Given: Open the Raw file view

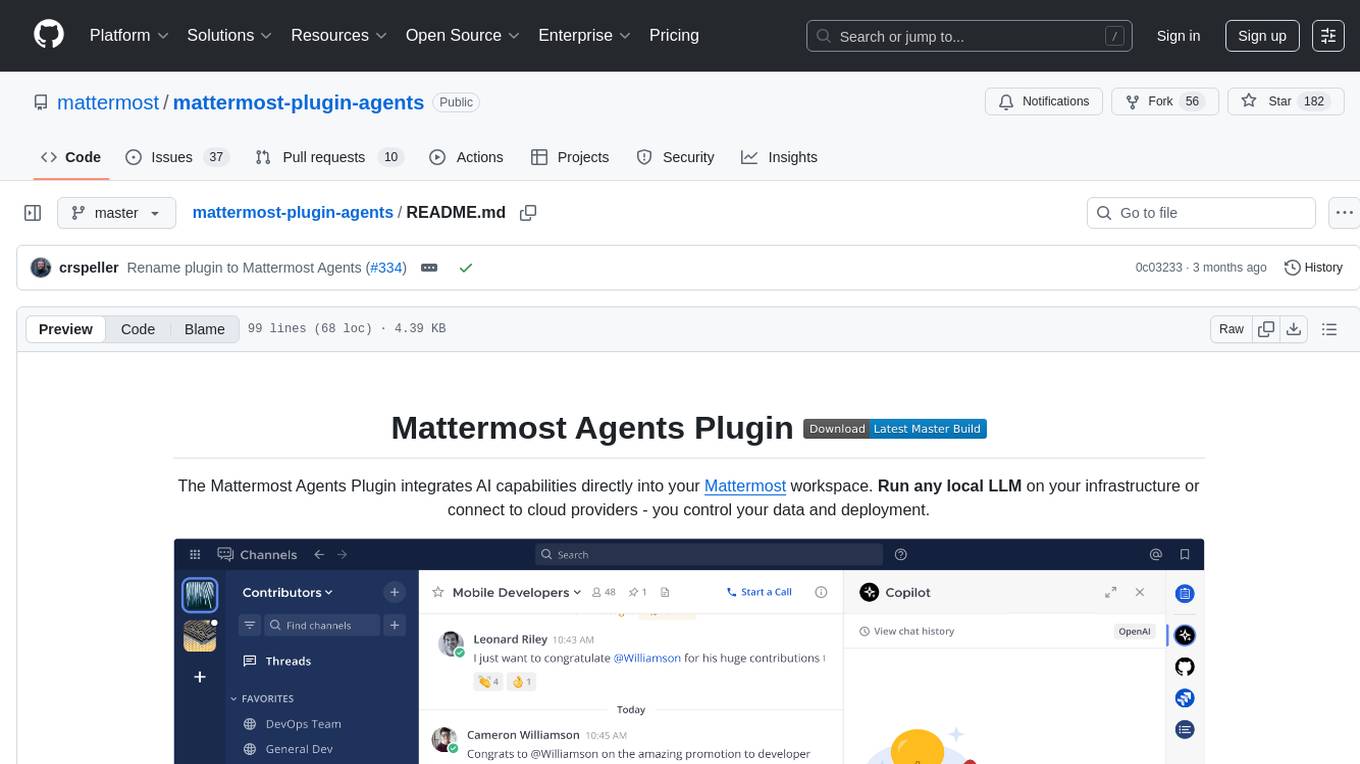Looking at the screenshot, I should (x=1231, y=329).
